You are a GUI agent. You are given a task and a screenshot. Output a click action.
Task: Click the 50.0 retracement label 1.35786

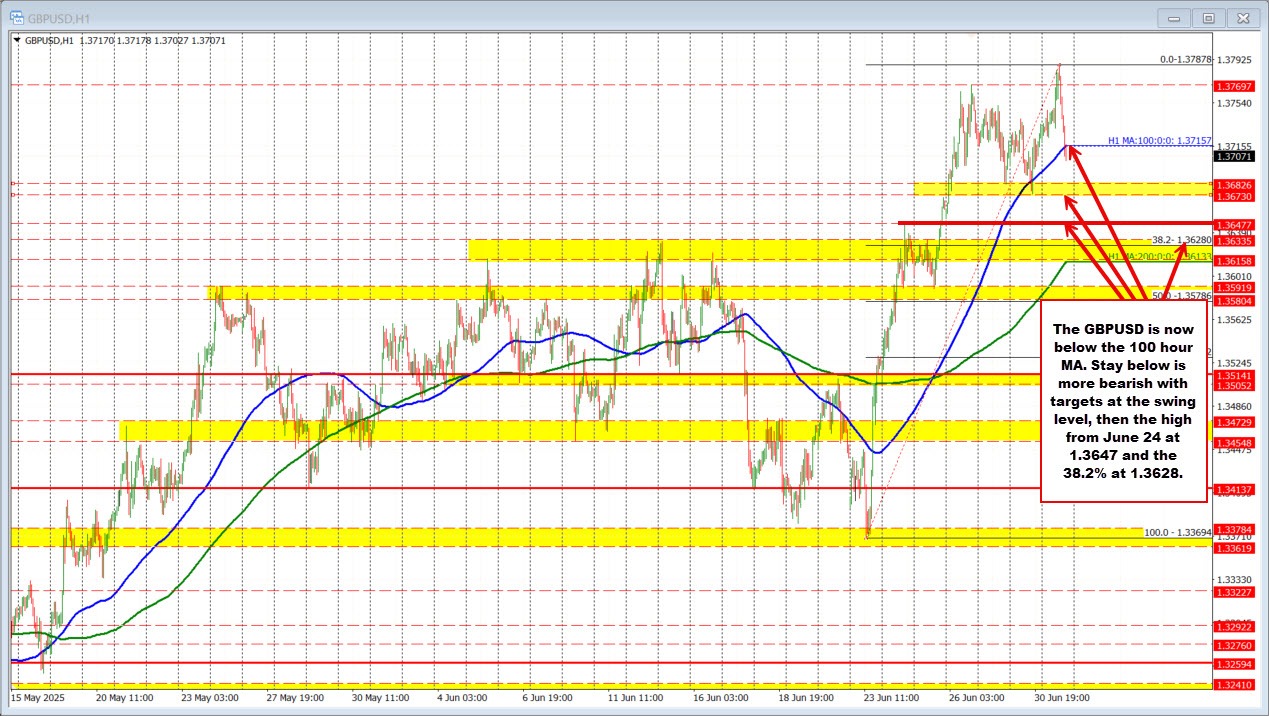point(1180,295)
